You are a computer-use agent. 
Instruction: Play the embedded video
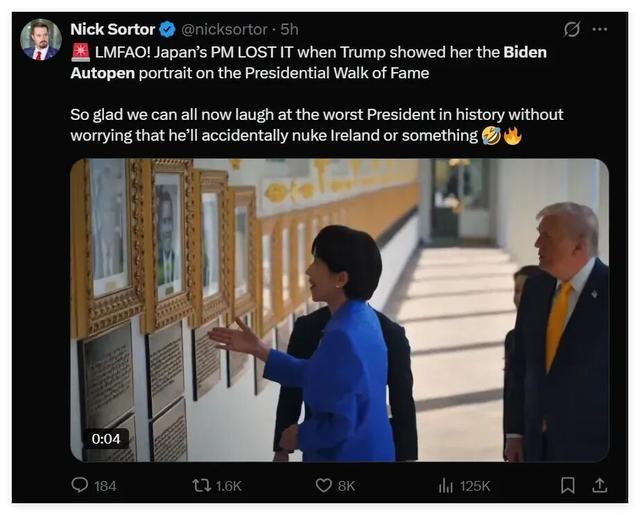pyautogui.click(x=339, y=310)
